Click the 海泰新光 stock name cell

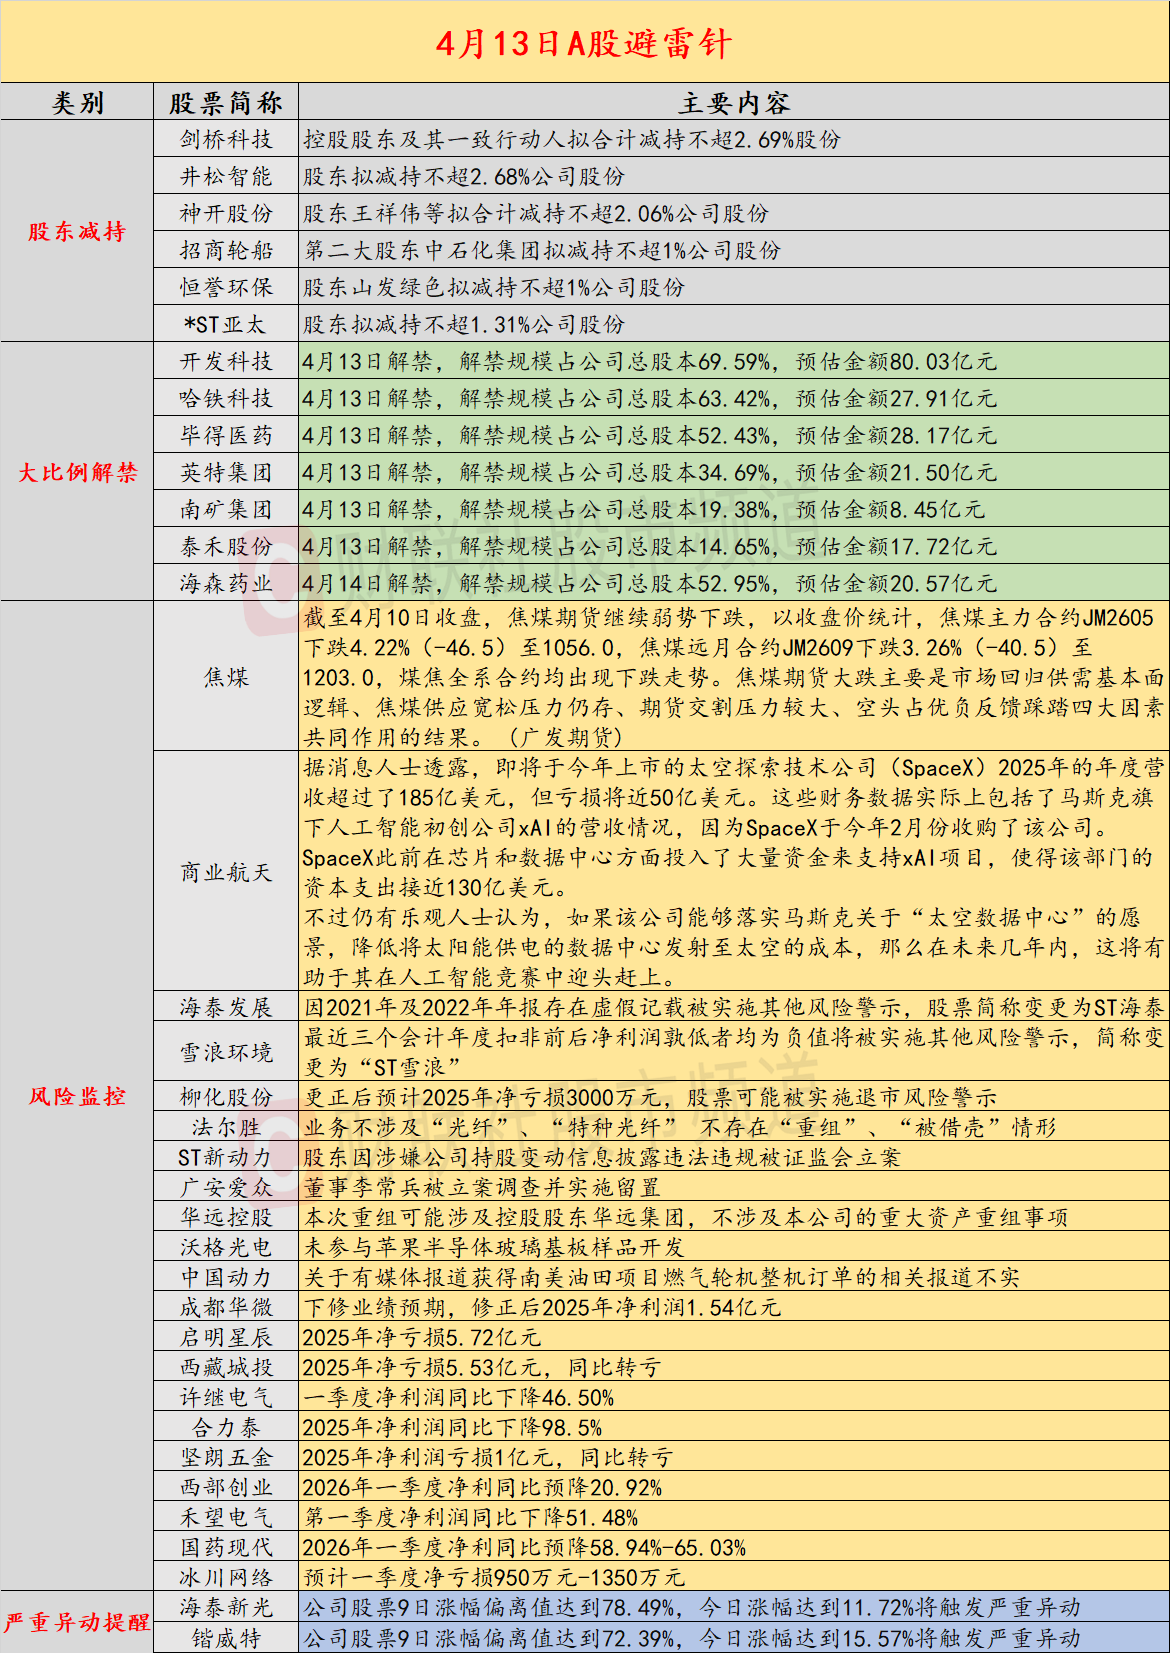(226, 1607)
